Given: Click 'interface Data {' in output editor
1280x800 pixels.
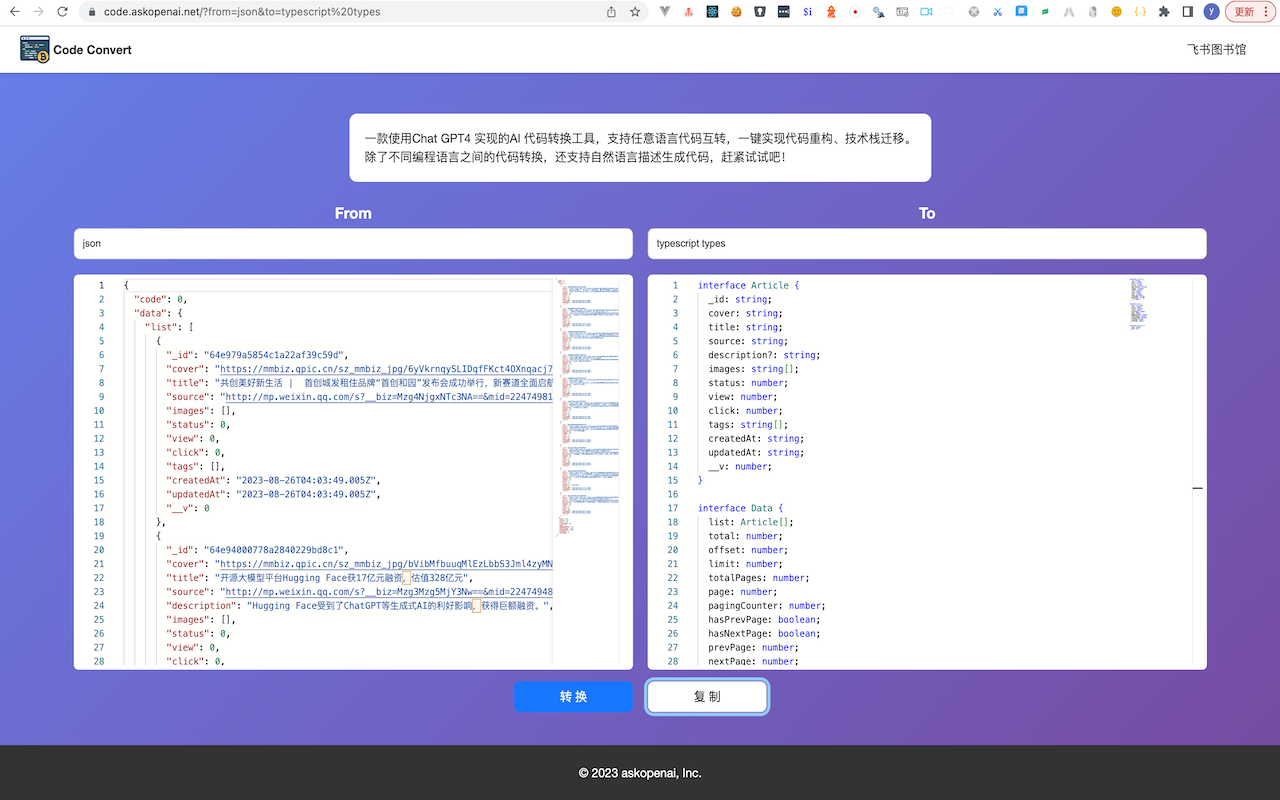Looking at the screenshot, I should (741, 508).
